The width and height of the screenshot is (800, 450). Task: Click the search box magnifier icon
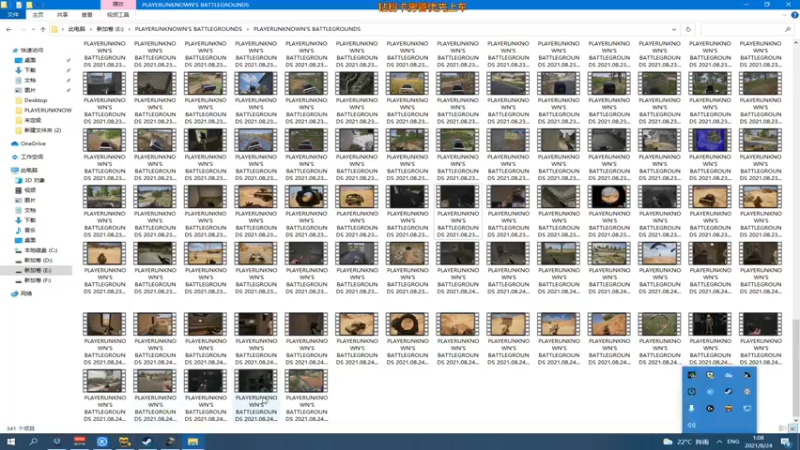(x=788, y=30)
